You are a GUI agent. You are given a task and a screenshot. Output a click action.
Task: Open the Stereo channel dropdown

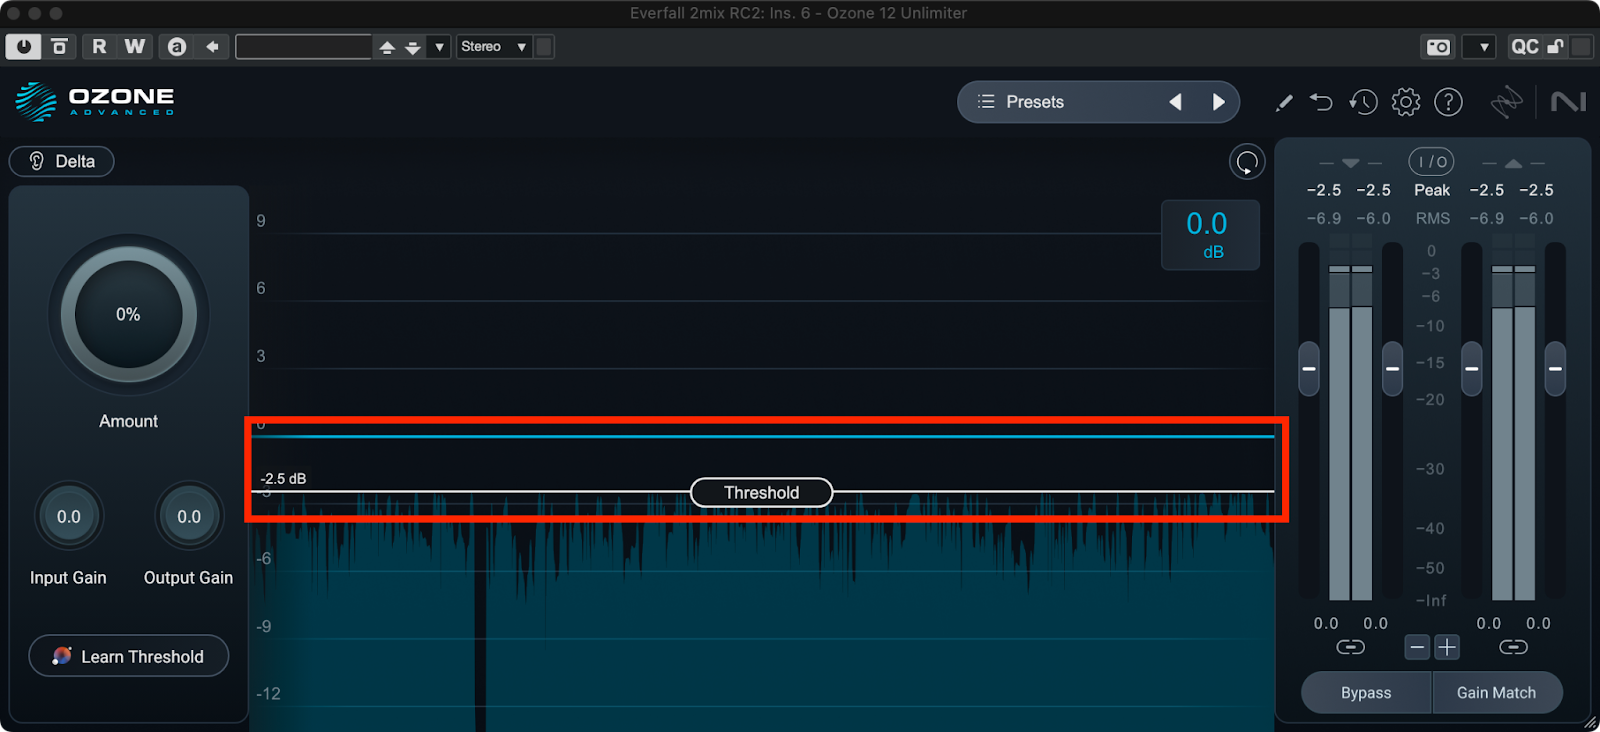pyautogui.click(x=493, y=47)
